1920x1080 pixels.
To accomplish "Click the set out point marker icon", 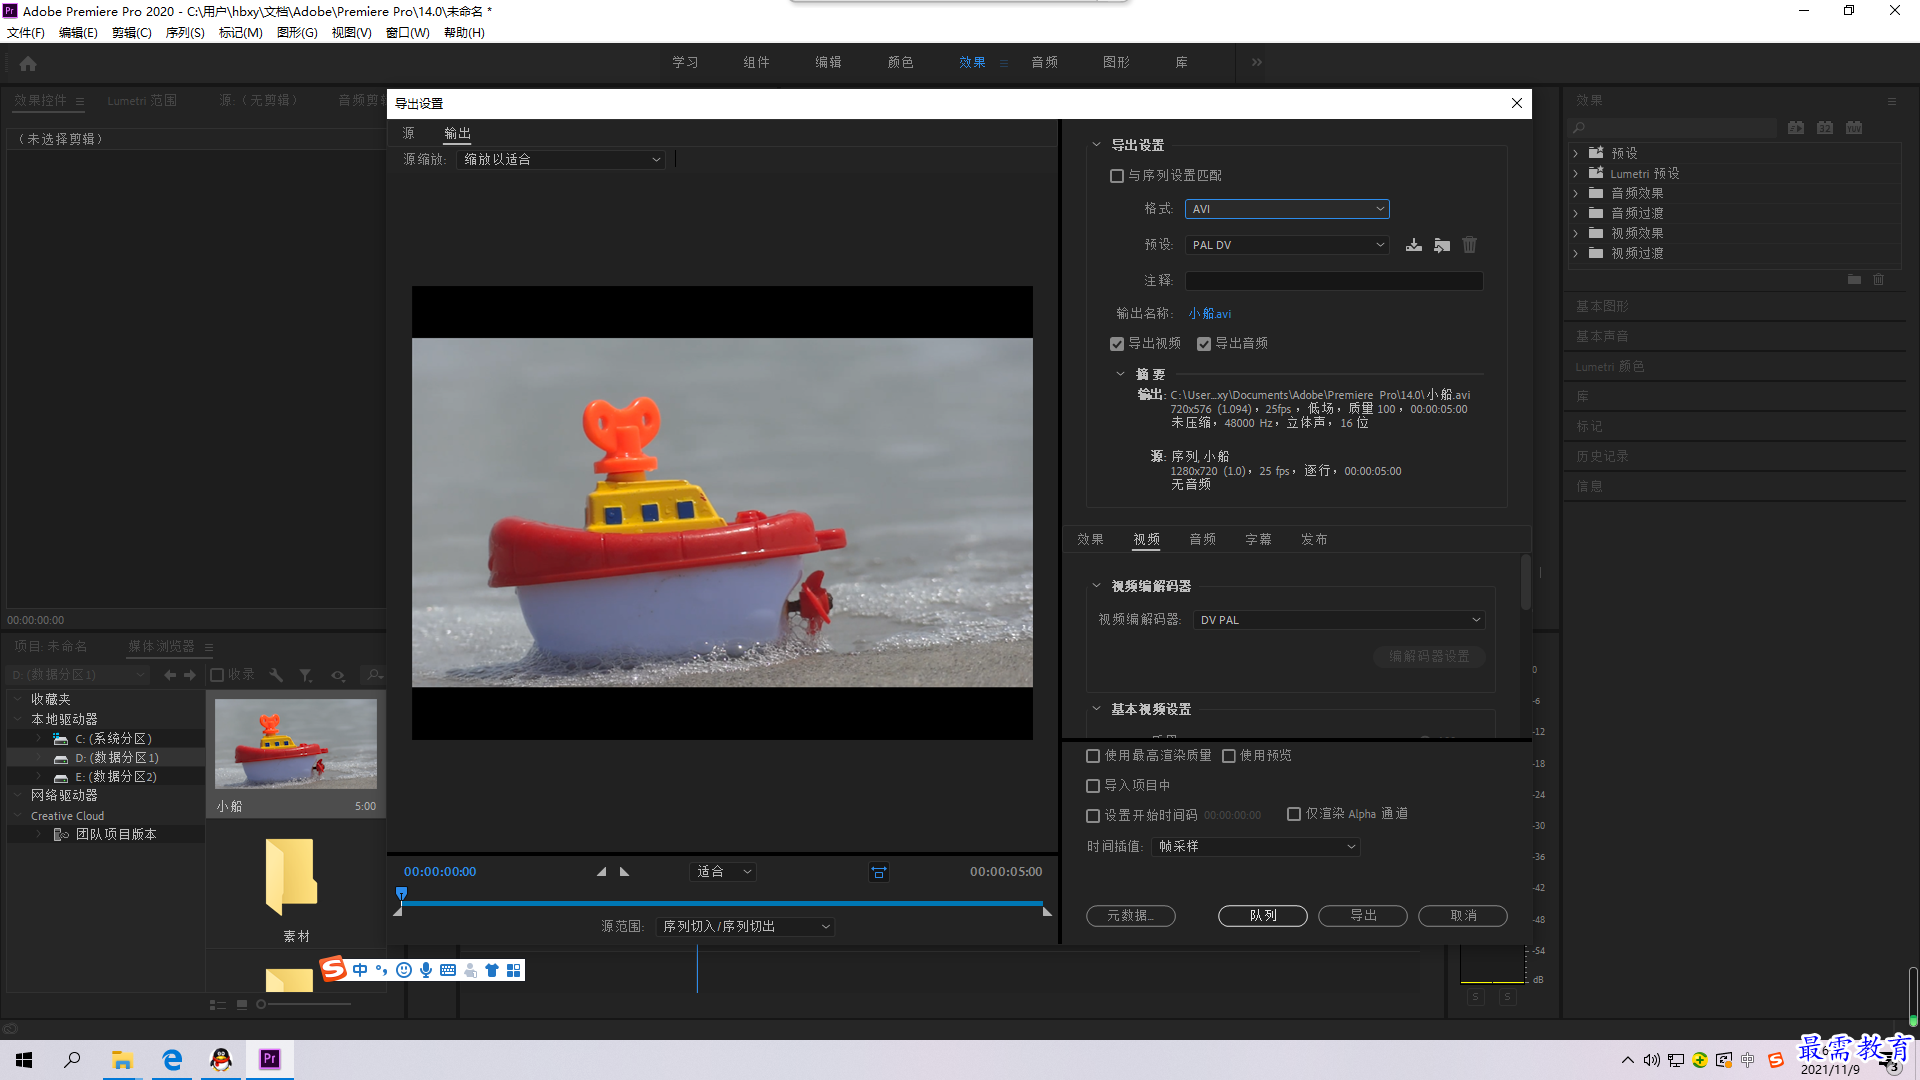I will pos(625,872).
